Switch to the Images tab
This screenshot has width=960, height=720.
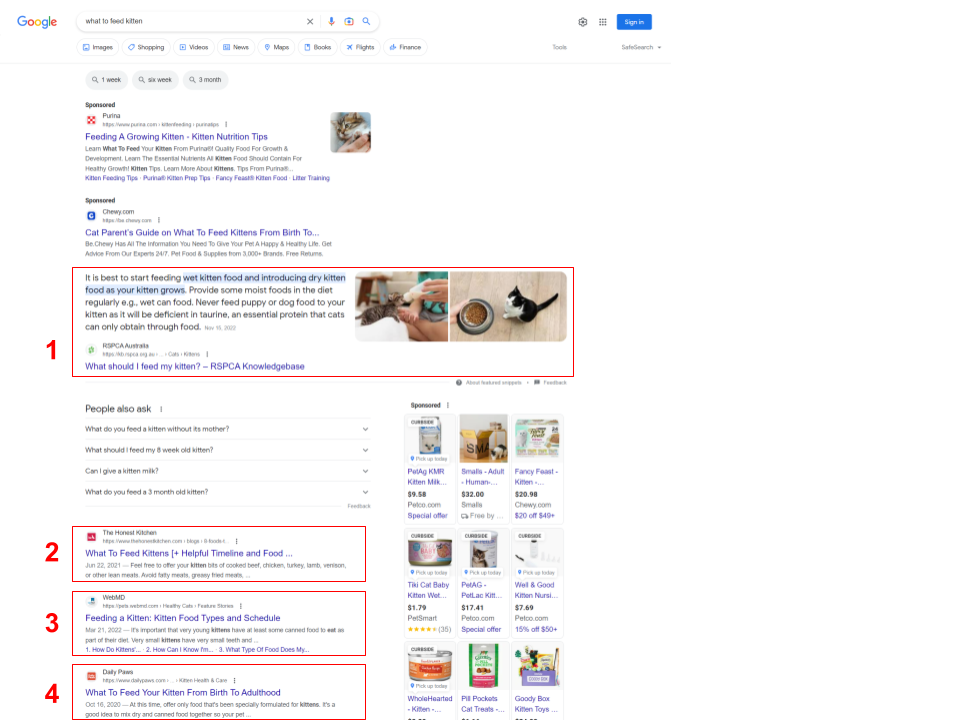pos(98,46)
